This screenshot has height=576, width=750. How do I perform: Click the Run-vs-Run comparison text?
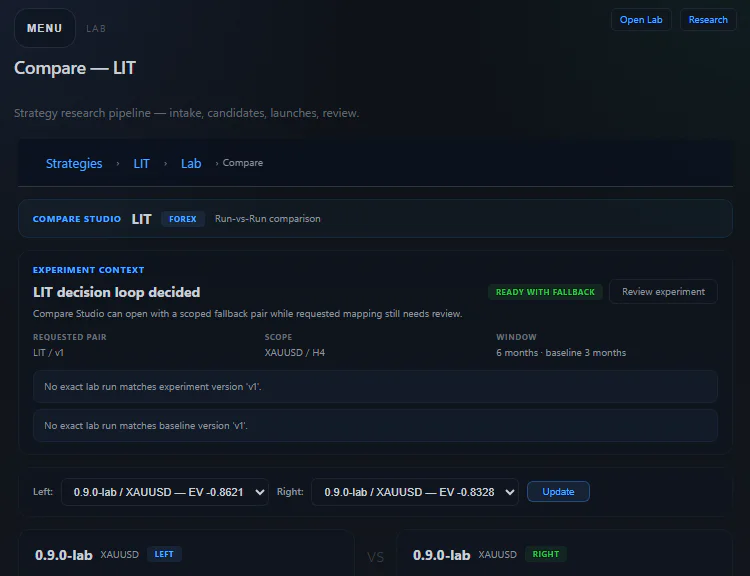[x=267, y=219]
